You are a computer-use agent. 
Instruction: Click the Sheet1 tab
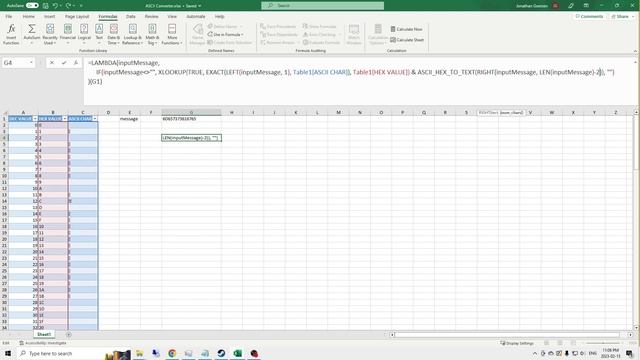[44, 334]
